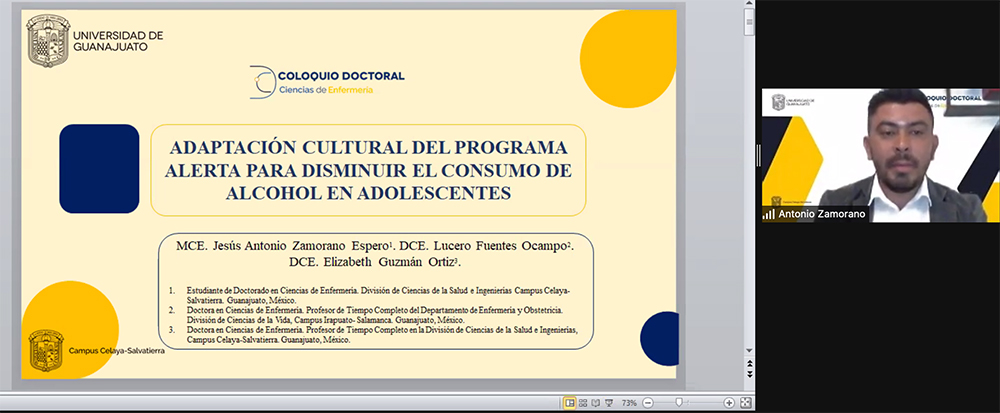
Task: Open Slide Sorter view
Action: click(x=584, y=403)
